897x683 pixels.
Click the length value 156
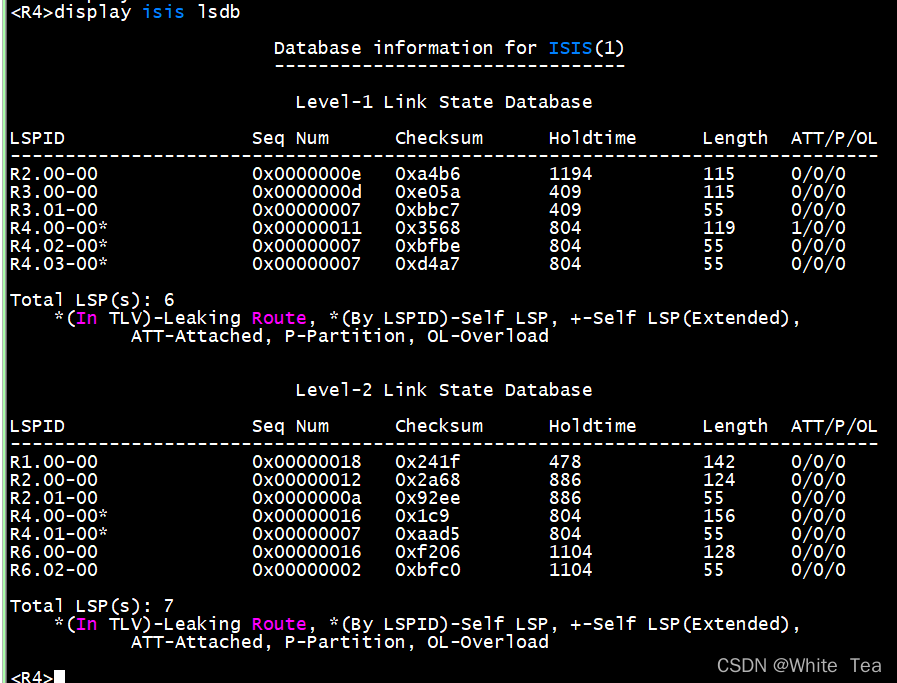(718, 516)
